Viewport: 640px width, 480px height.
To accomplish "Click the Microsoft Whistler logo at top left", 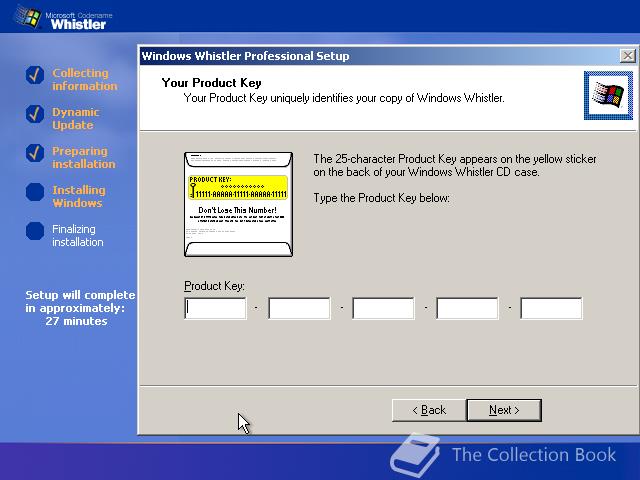I will click(x=63, y=19).
